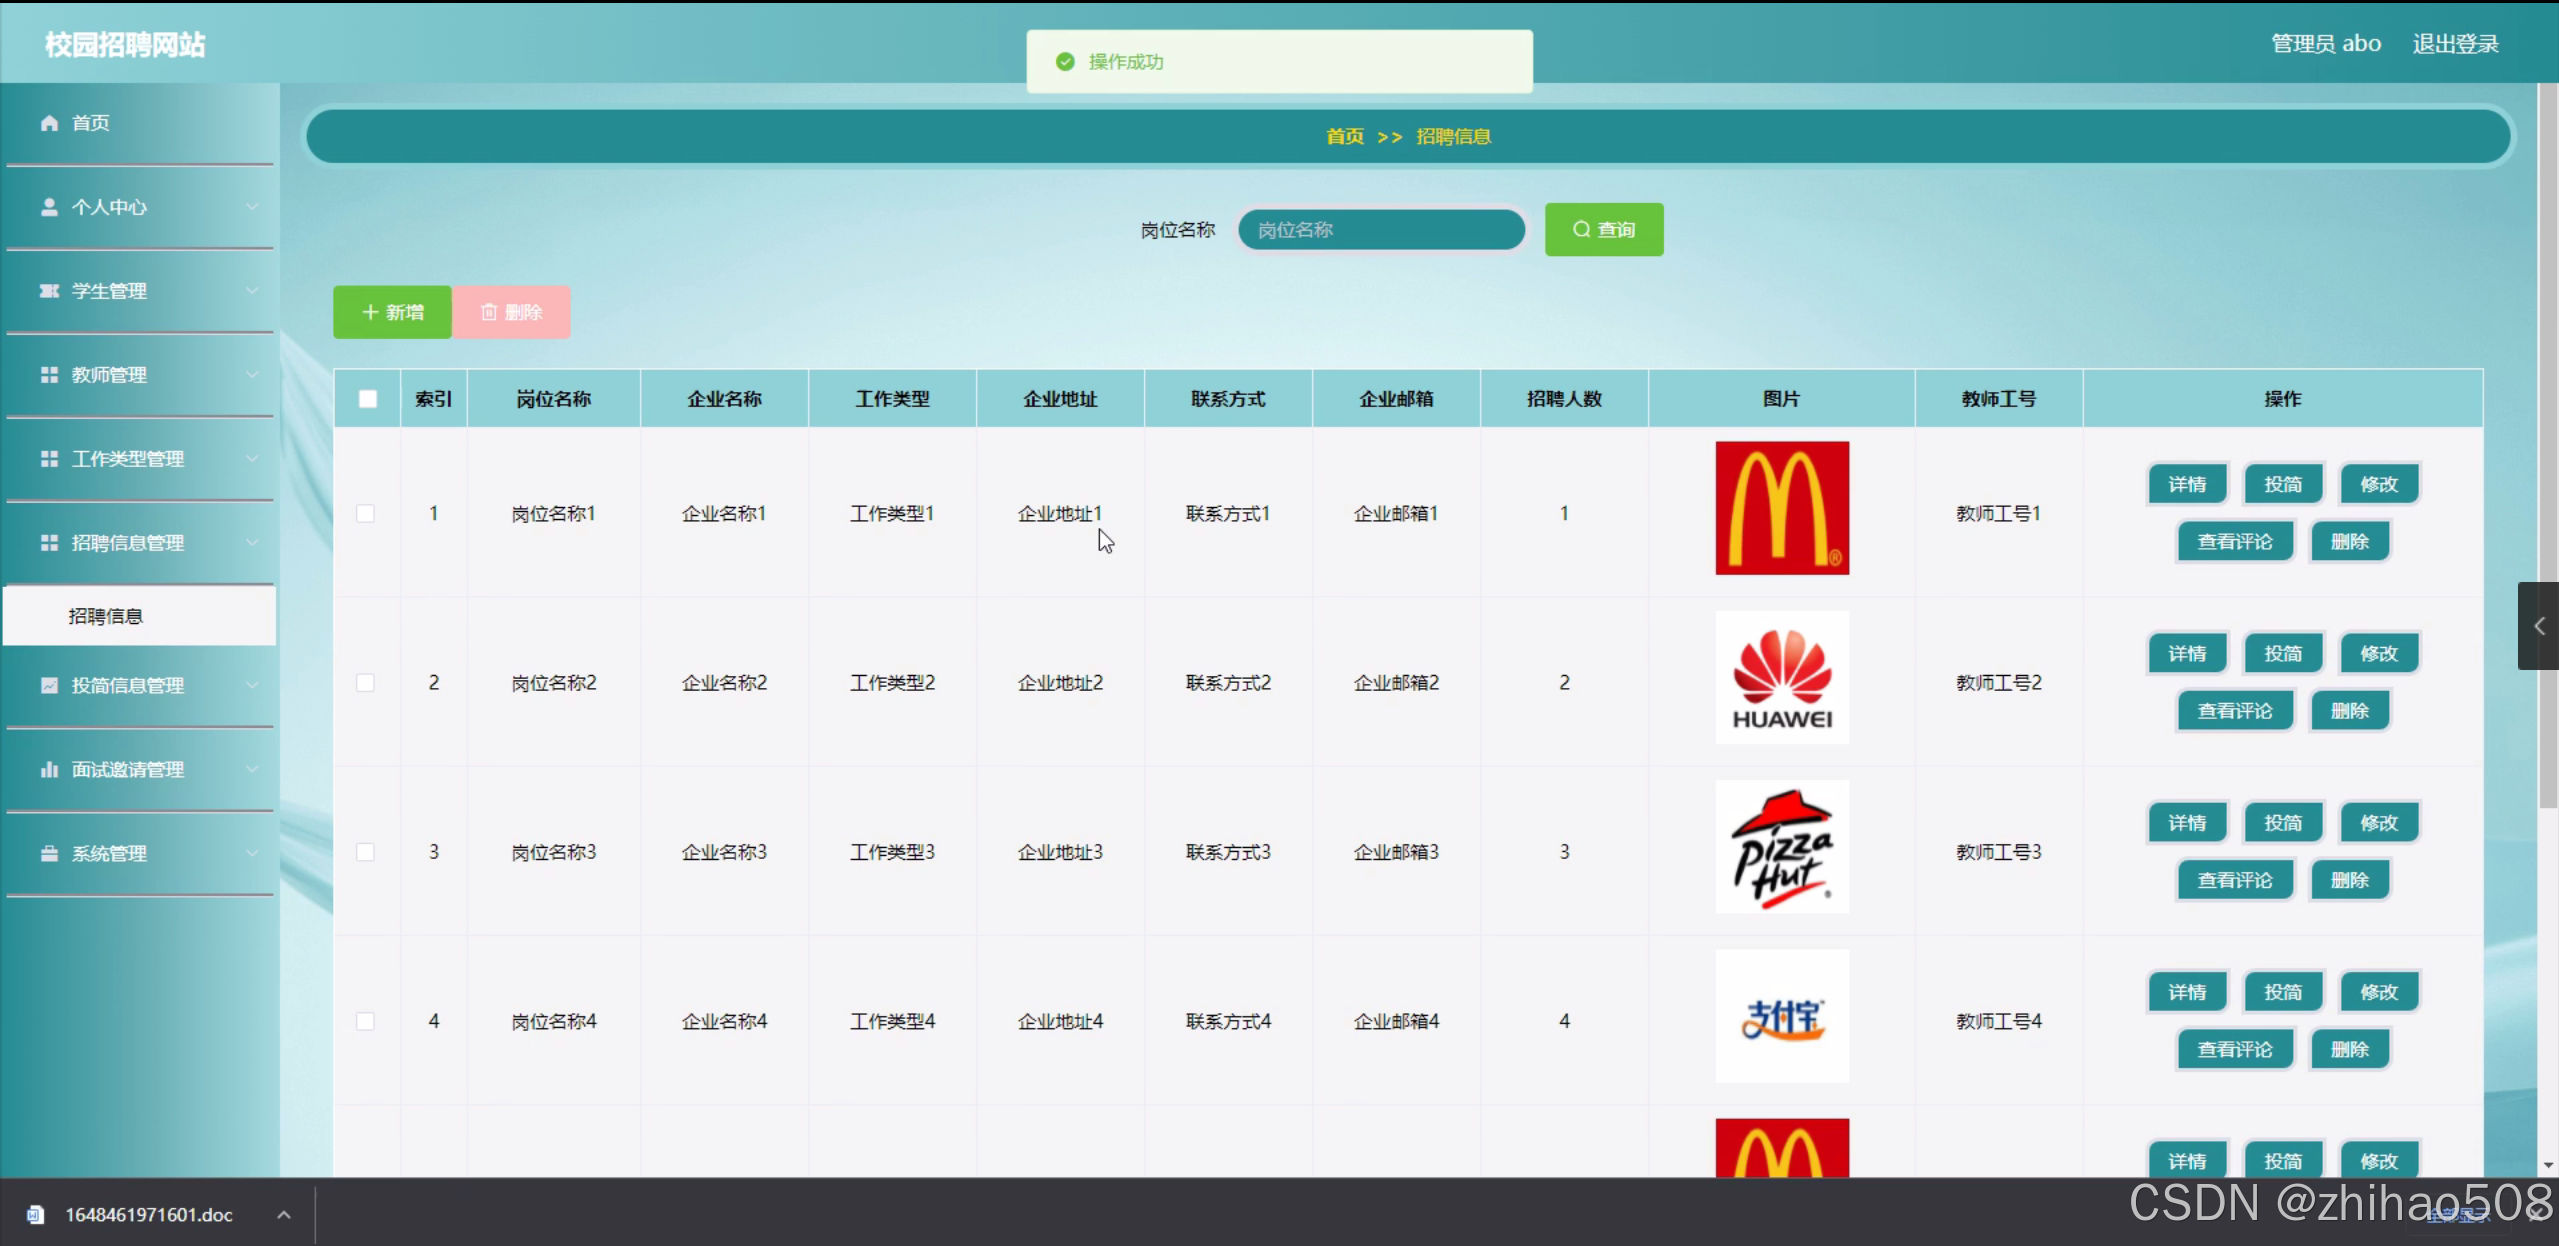This screenshot has width=2559, height=1246.
Task: Check the checkbox for row 岗位名称1
Action: tap(366, 513)
